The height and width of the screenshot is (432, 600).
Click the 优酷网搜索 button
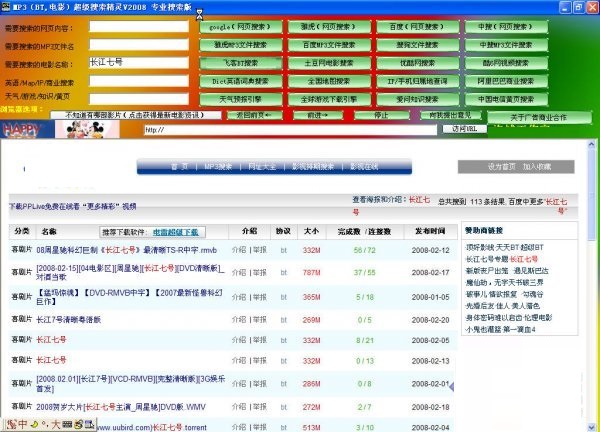pyautogui.click(x=417, y=63)
